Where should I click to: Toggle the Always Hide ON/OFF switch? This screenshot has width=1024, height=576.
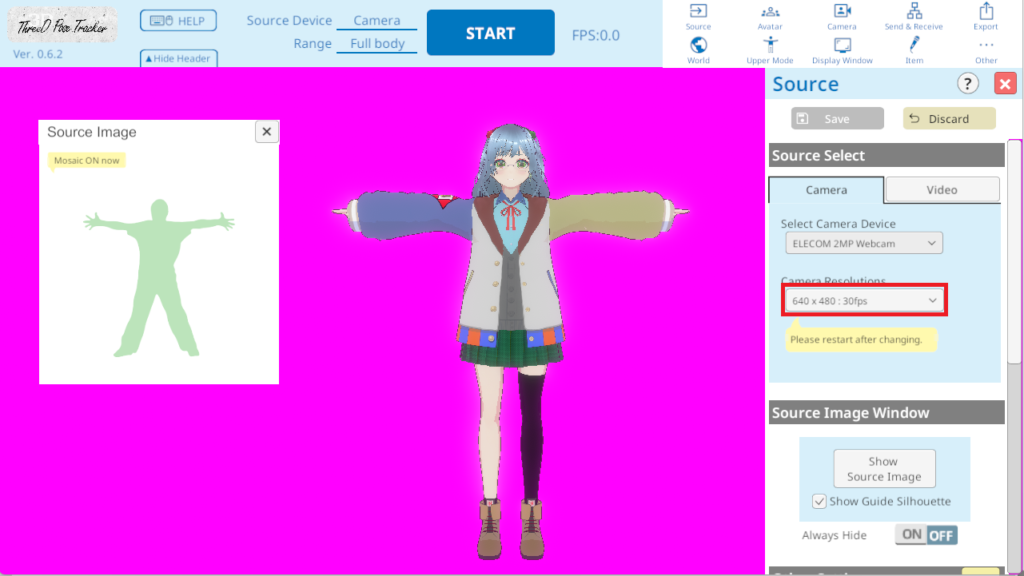pyautogui.click(x=926, y=535)
